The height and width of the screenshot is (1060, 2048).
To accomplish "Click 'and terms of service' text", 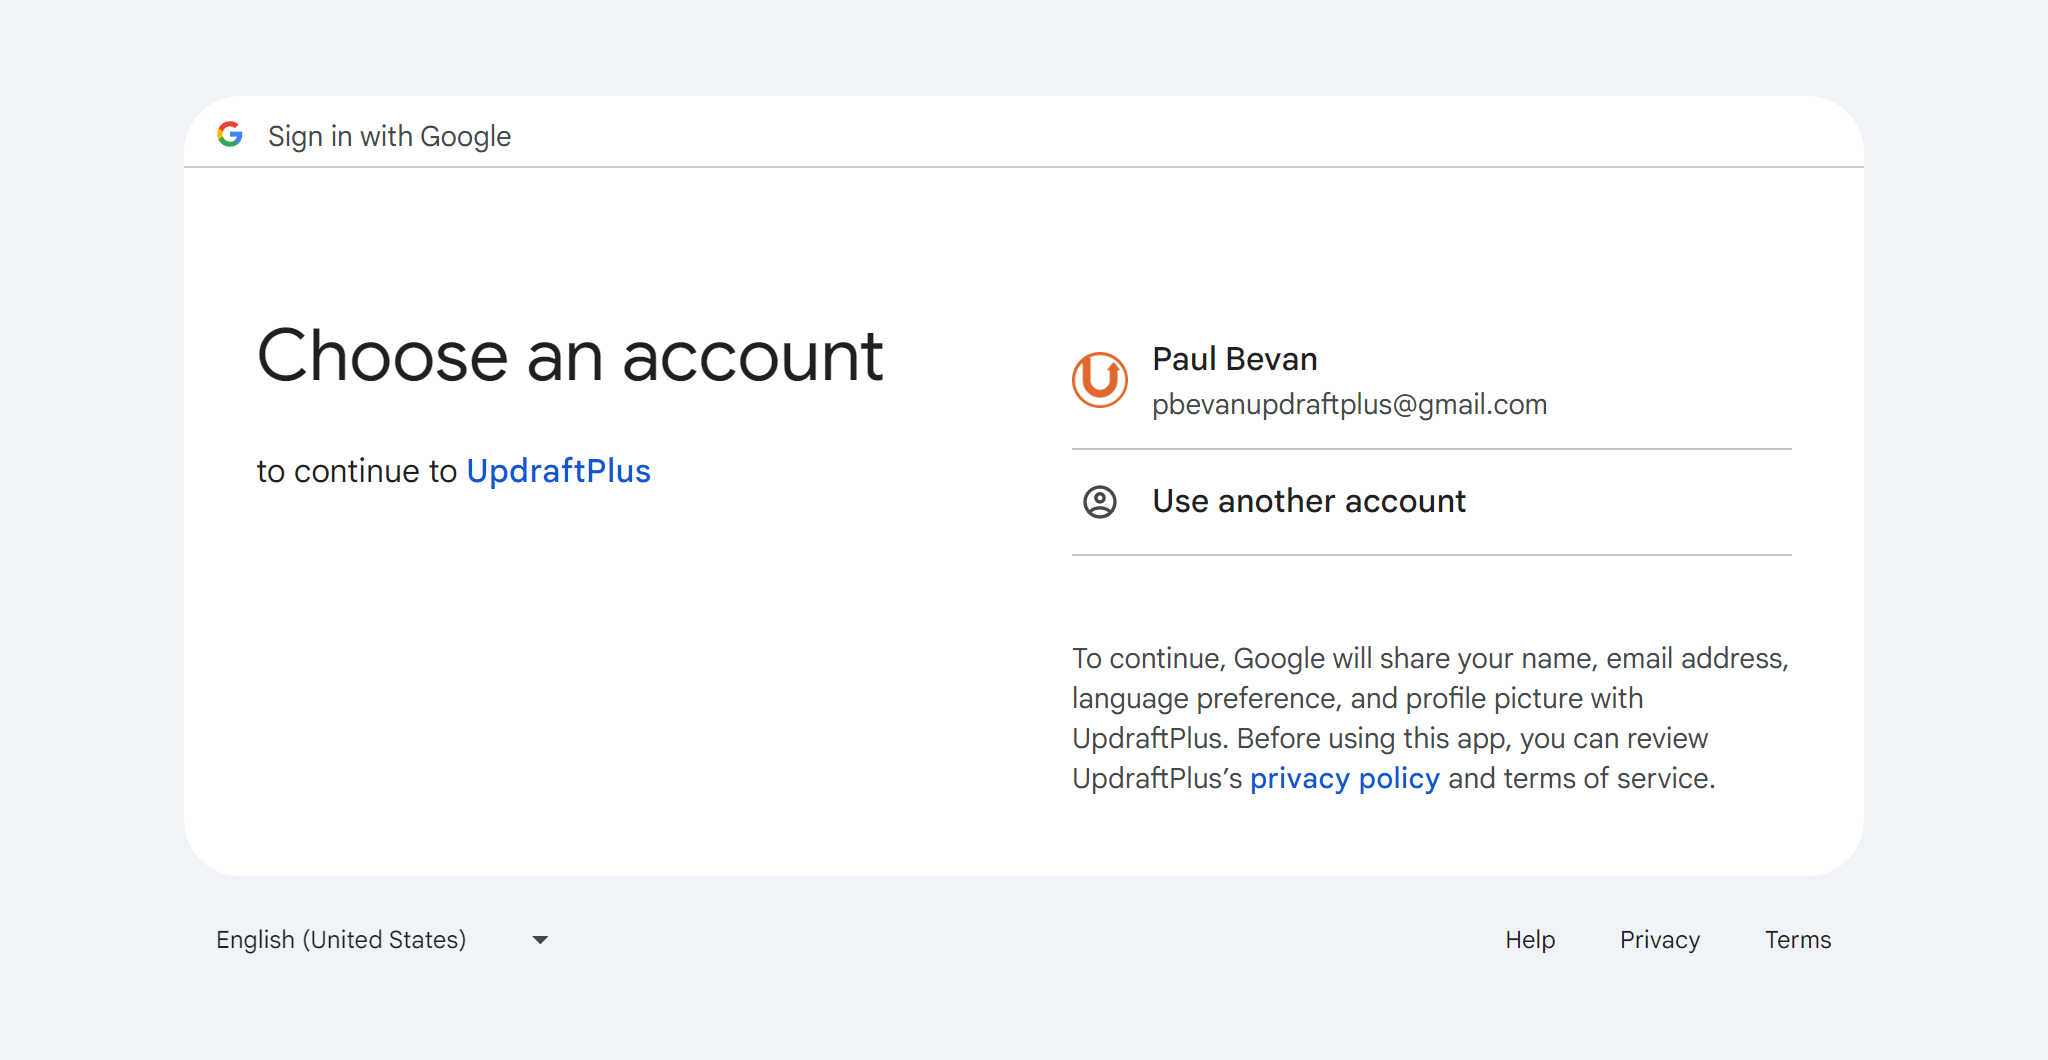I will pos(1580,778).
